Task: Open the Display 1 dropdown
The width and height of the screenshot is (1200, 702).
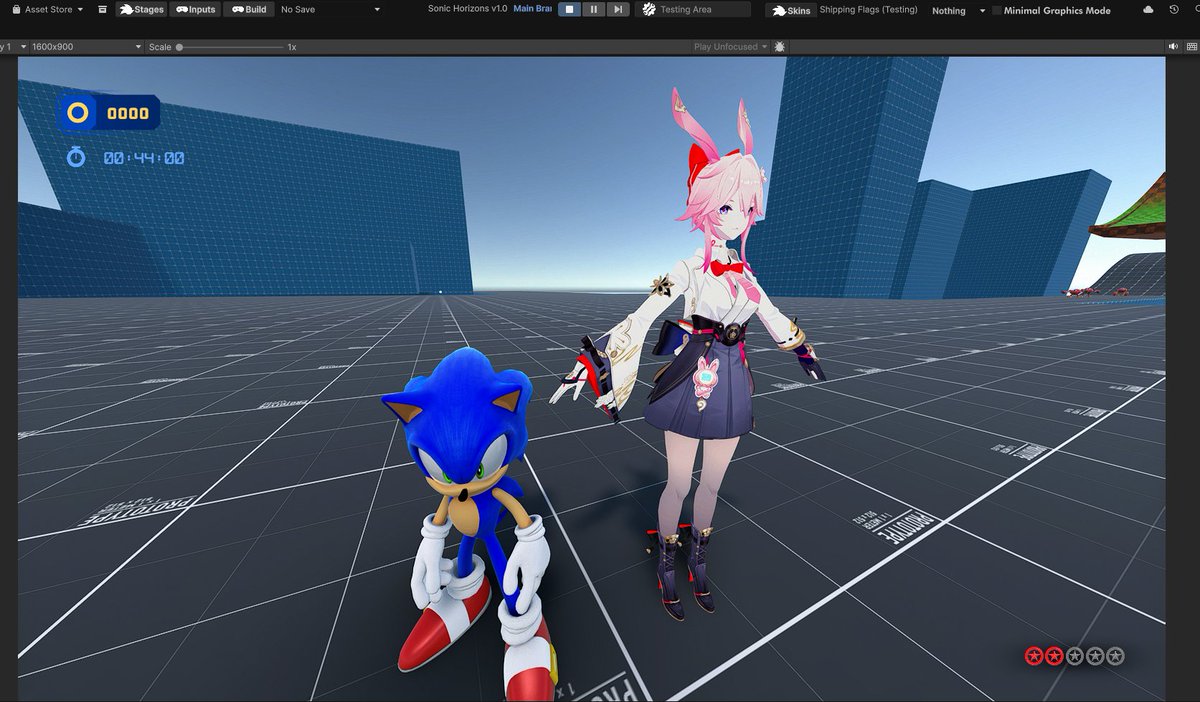Action: [x=12, y=47]
